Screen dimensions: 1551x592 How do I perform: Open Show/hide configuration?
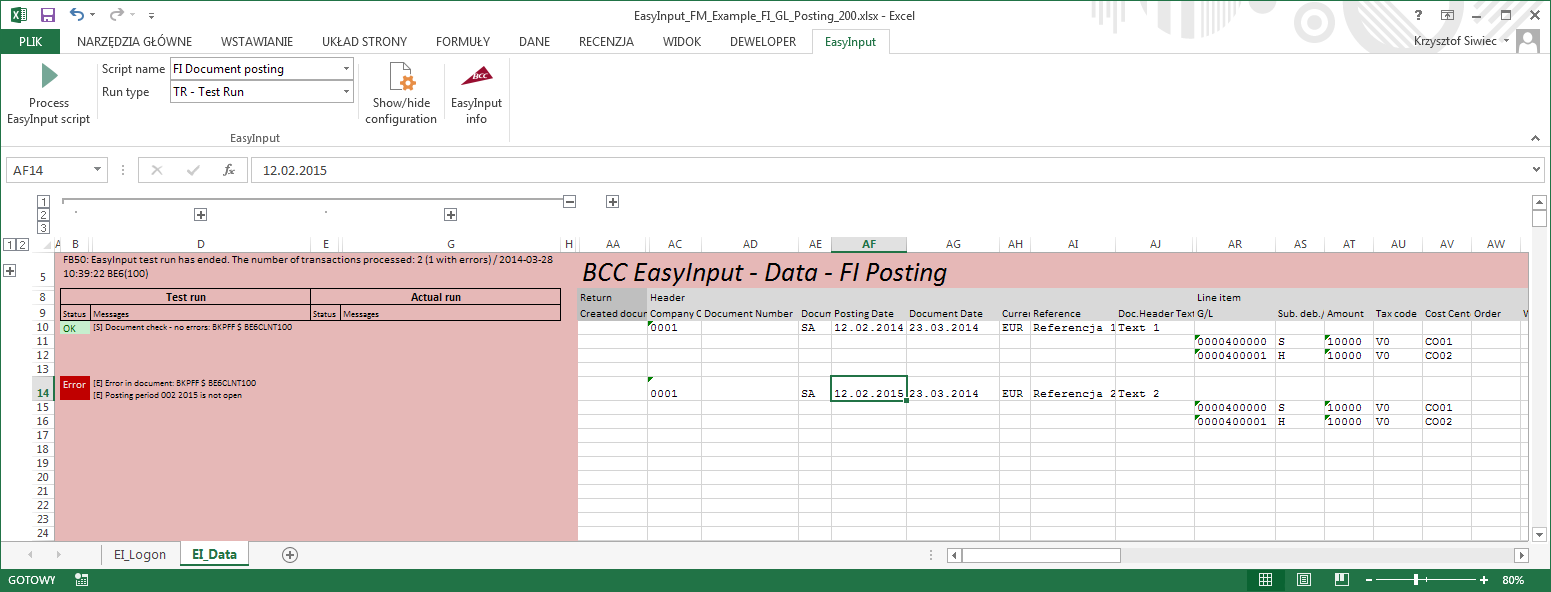point(401,93)
